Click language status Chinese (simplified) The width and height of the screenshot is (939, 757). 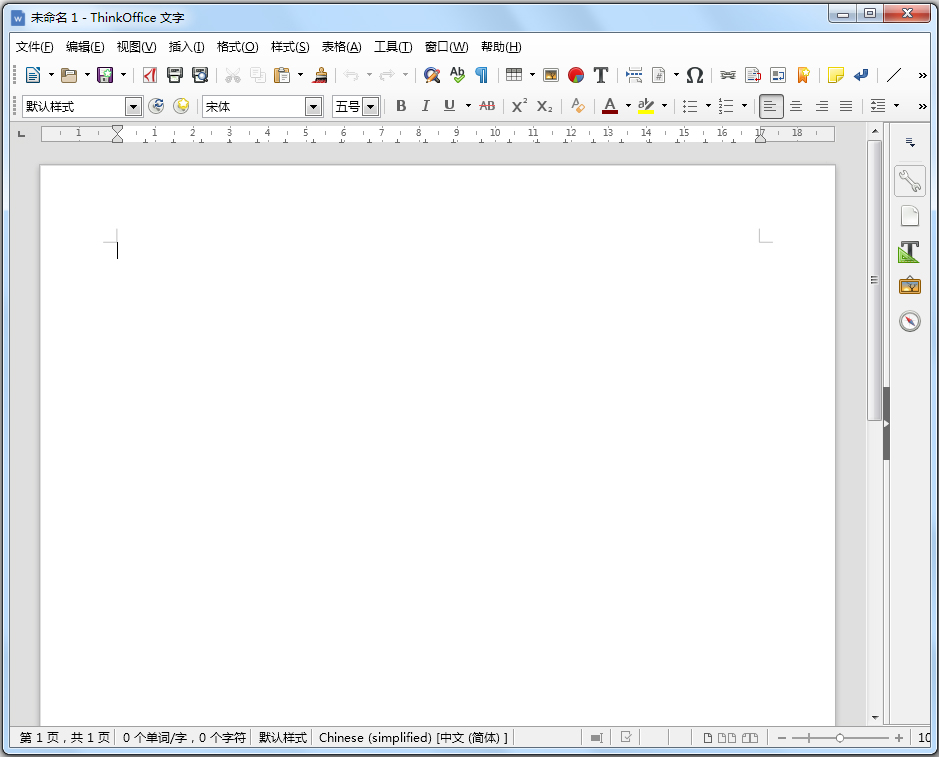coord(413,737)
